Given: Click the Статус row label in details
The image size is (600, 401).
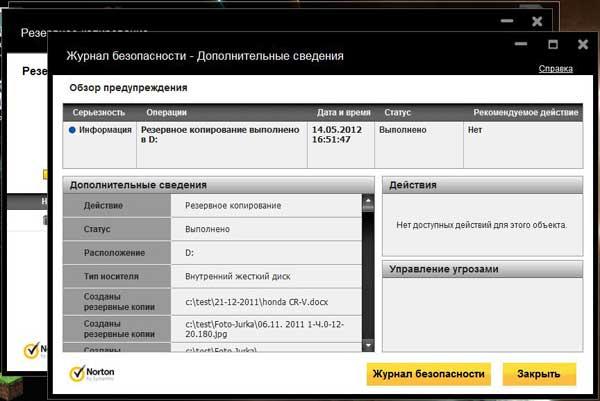Looking at the screenshot, I should pos(117,229).
